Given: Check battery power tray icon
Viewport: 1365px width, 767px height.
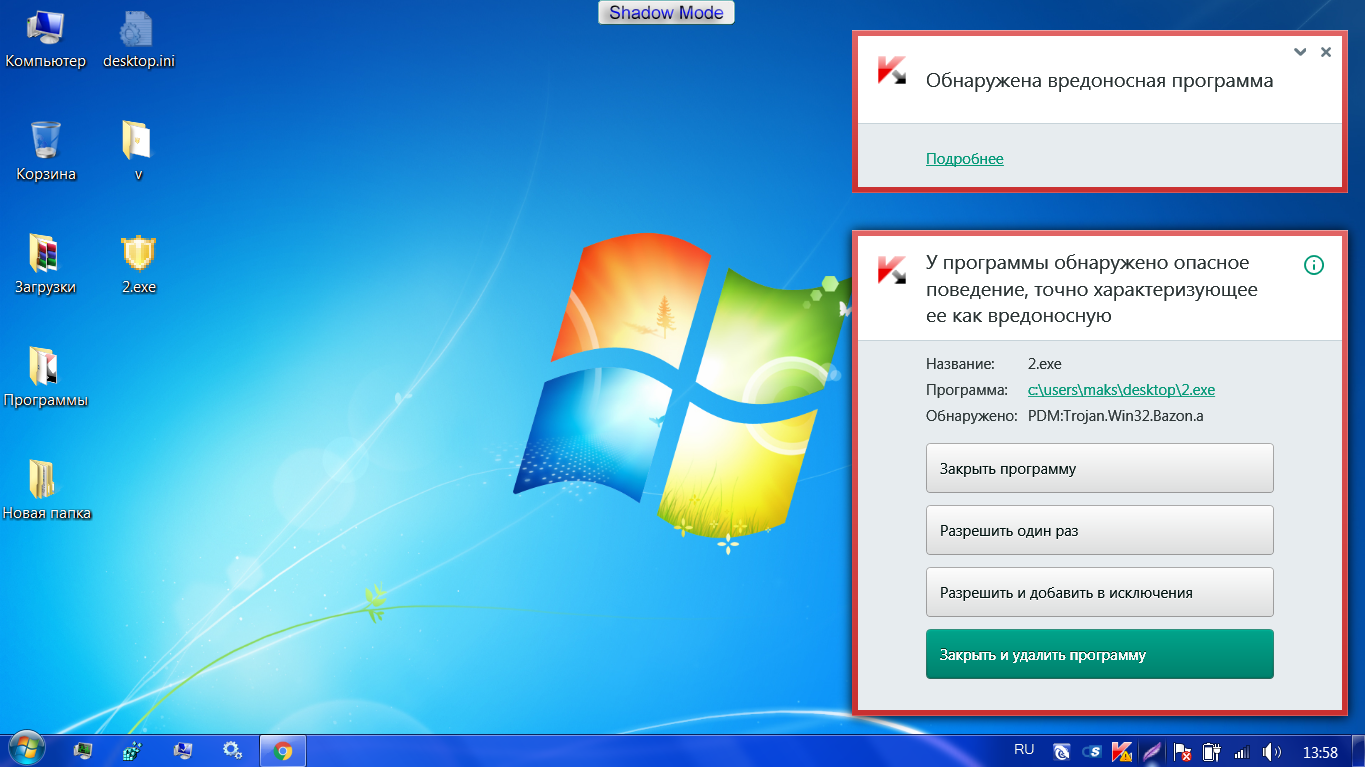Looking at the screenshot, I should tap(1211, 751).
